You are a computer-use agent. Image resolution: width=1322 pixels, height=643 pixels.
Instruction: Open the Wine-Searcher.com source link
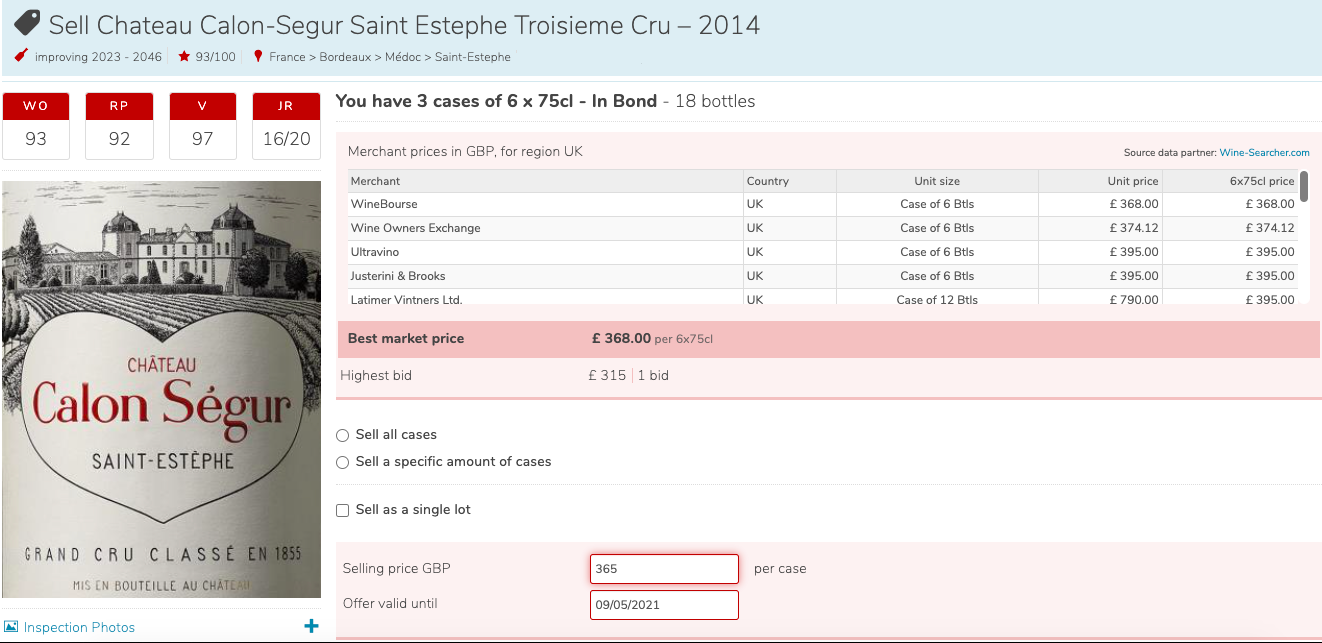click(1264, 153)
